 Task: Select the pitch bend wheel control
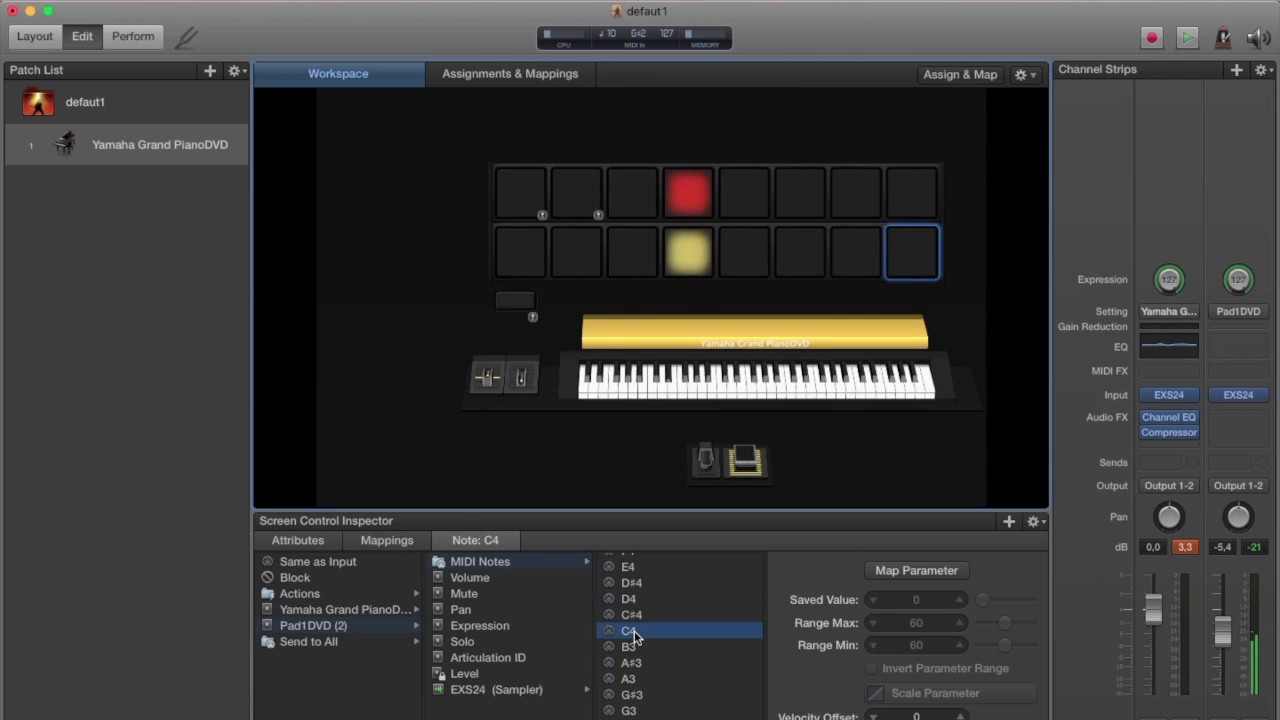[487, 377]
